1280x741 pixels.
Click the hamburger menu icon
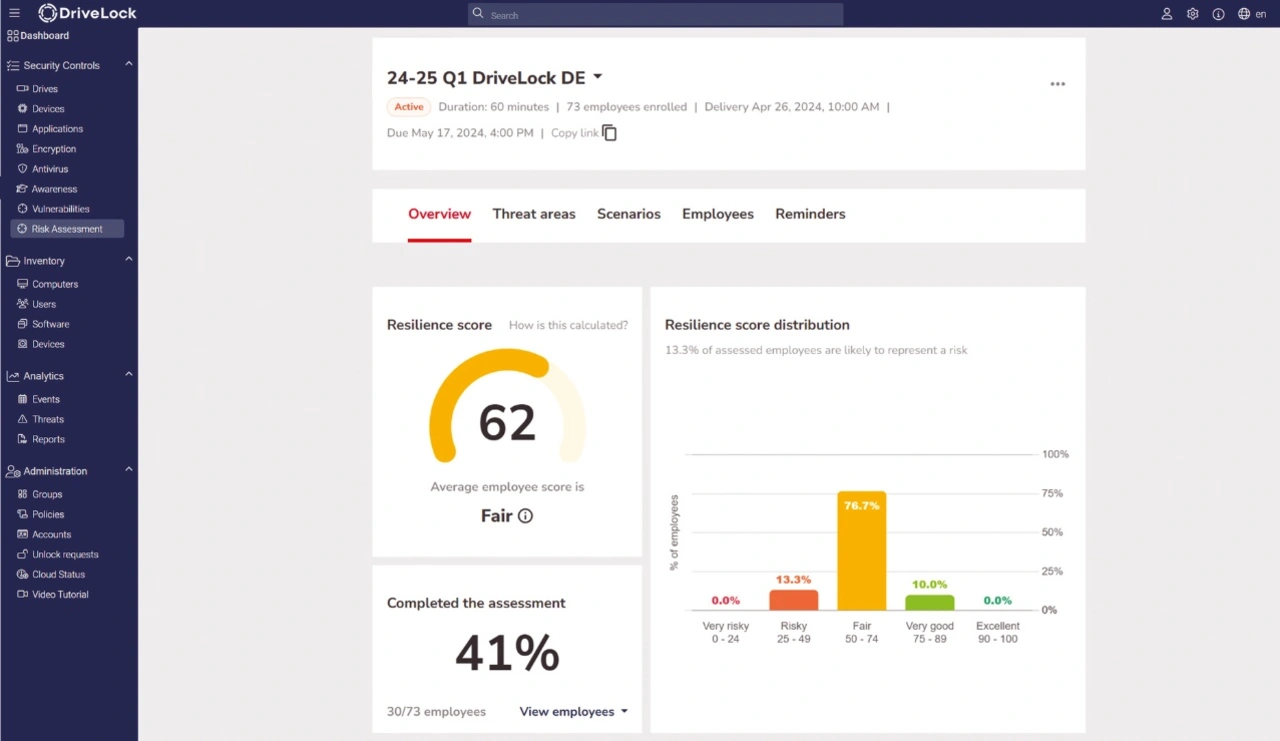coord(14,13)
